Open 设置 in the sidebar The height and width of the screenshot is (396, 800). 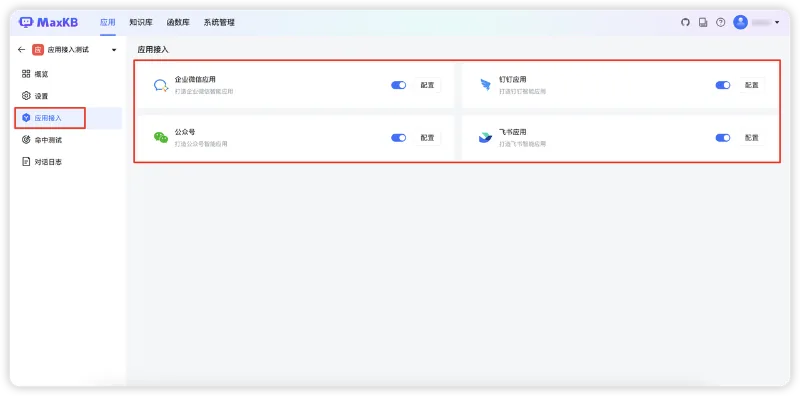pos(68,96)
